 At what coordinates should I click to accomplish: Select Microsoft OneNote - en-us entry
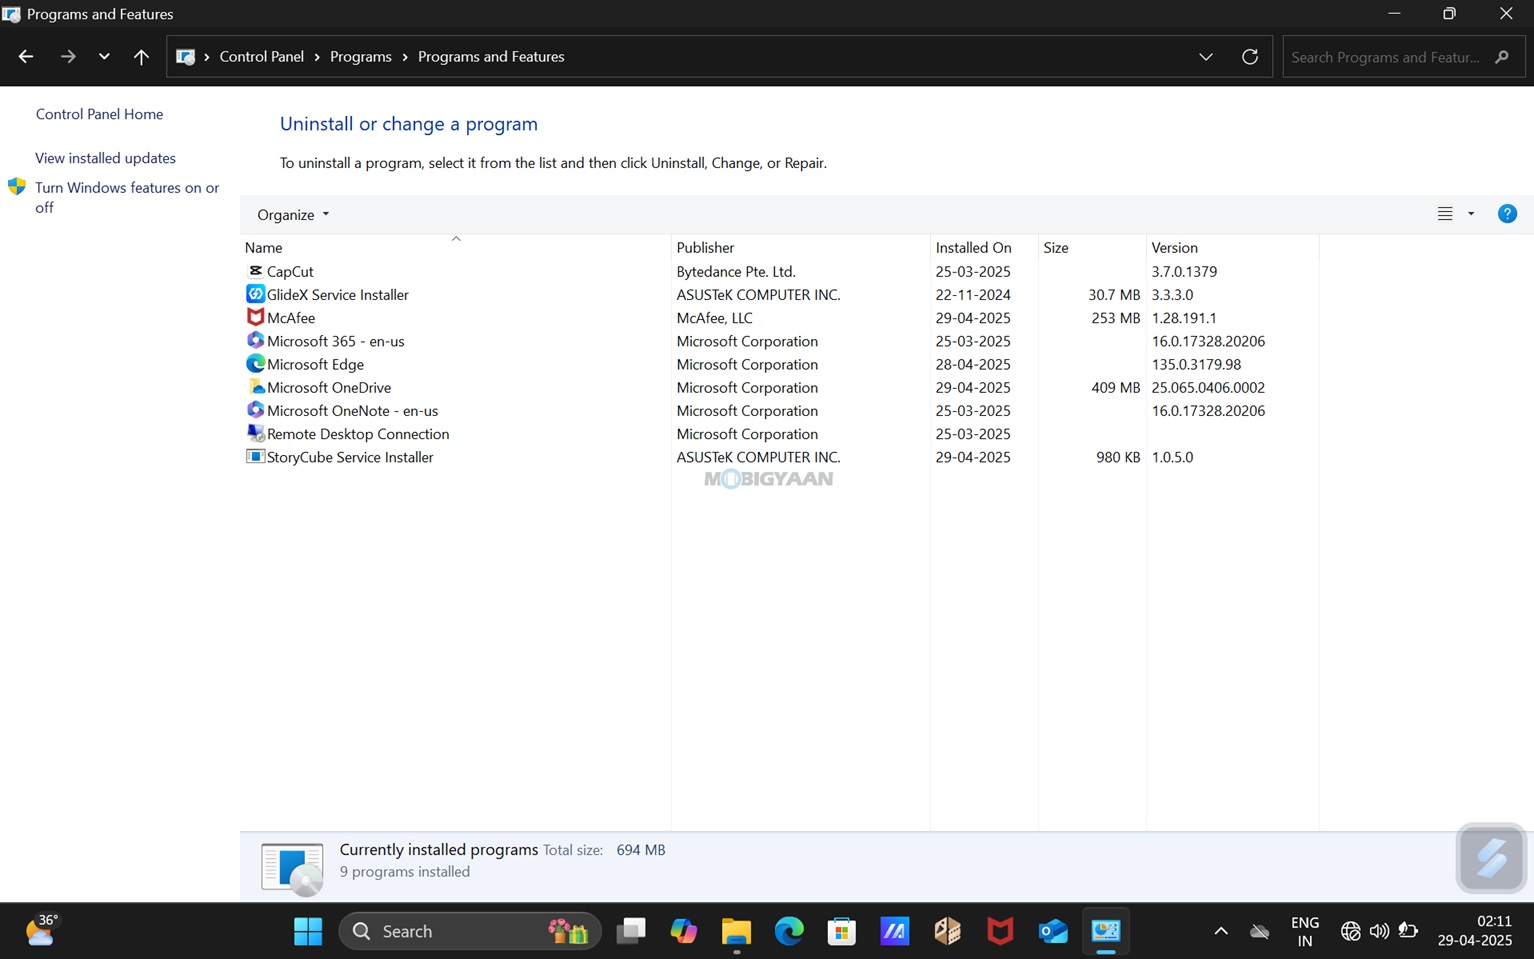coord(352,410)
